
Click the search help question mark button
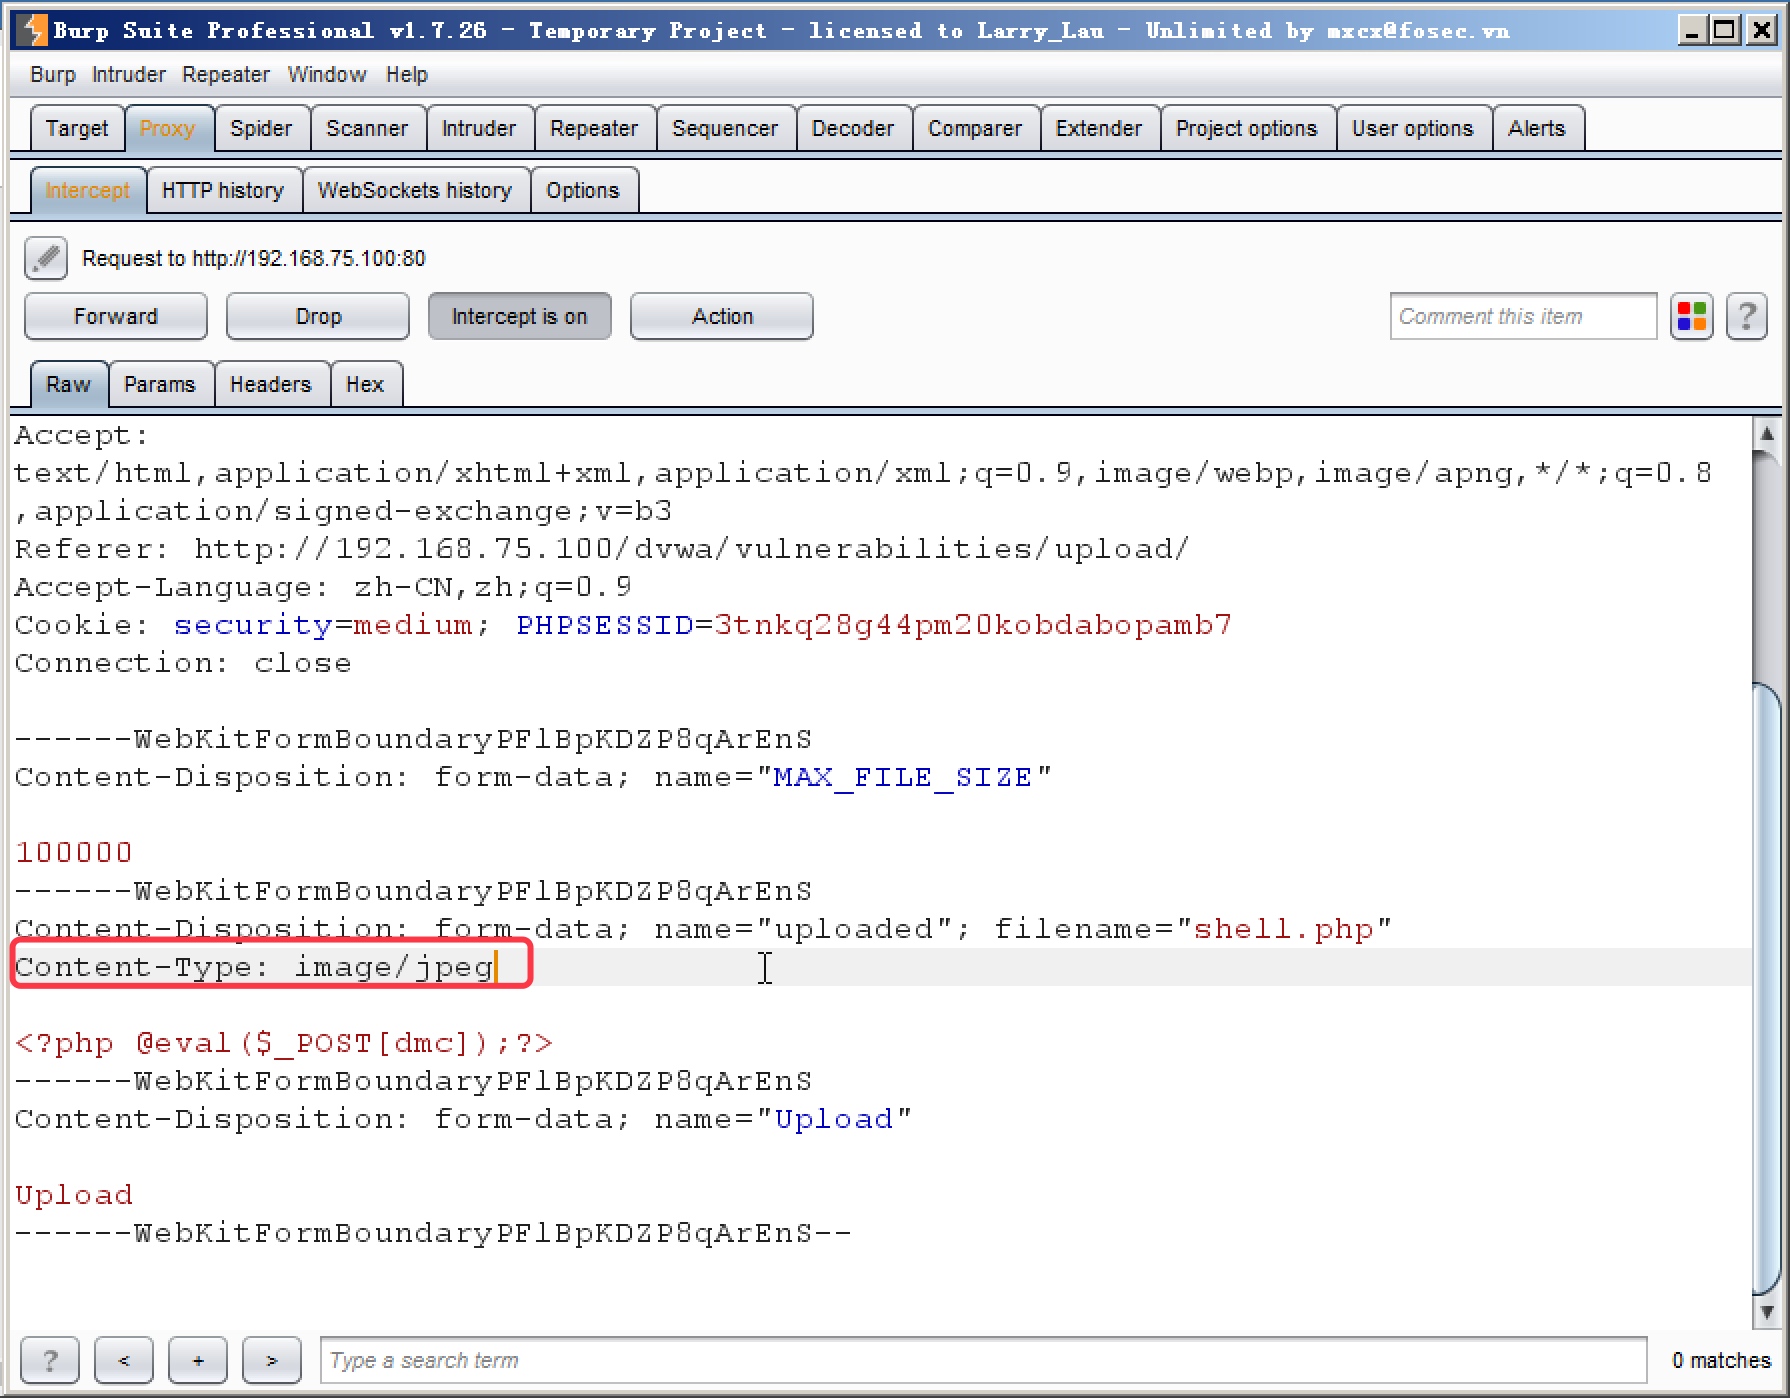tap(50, 1360)
